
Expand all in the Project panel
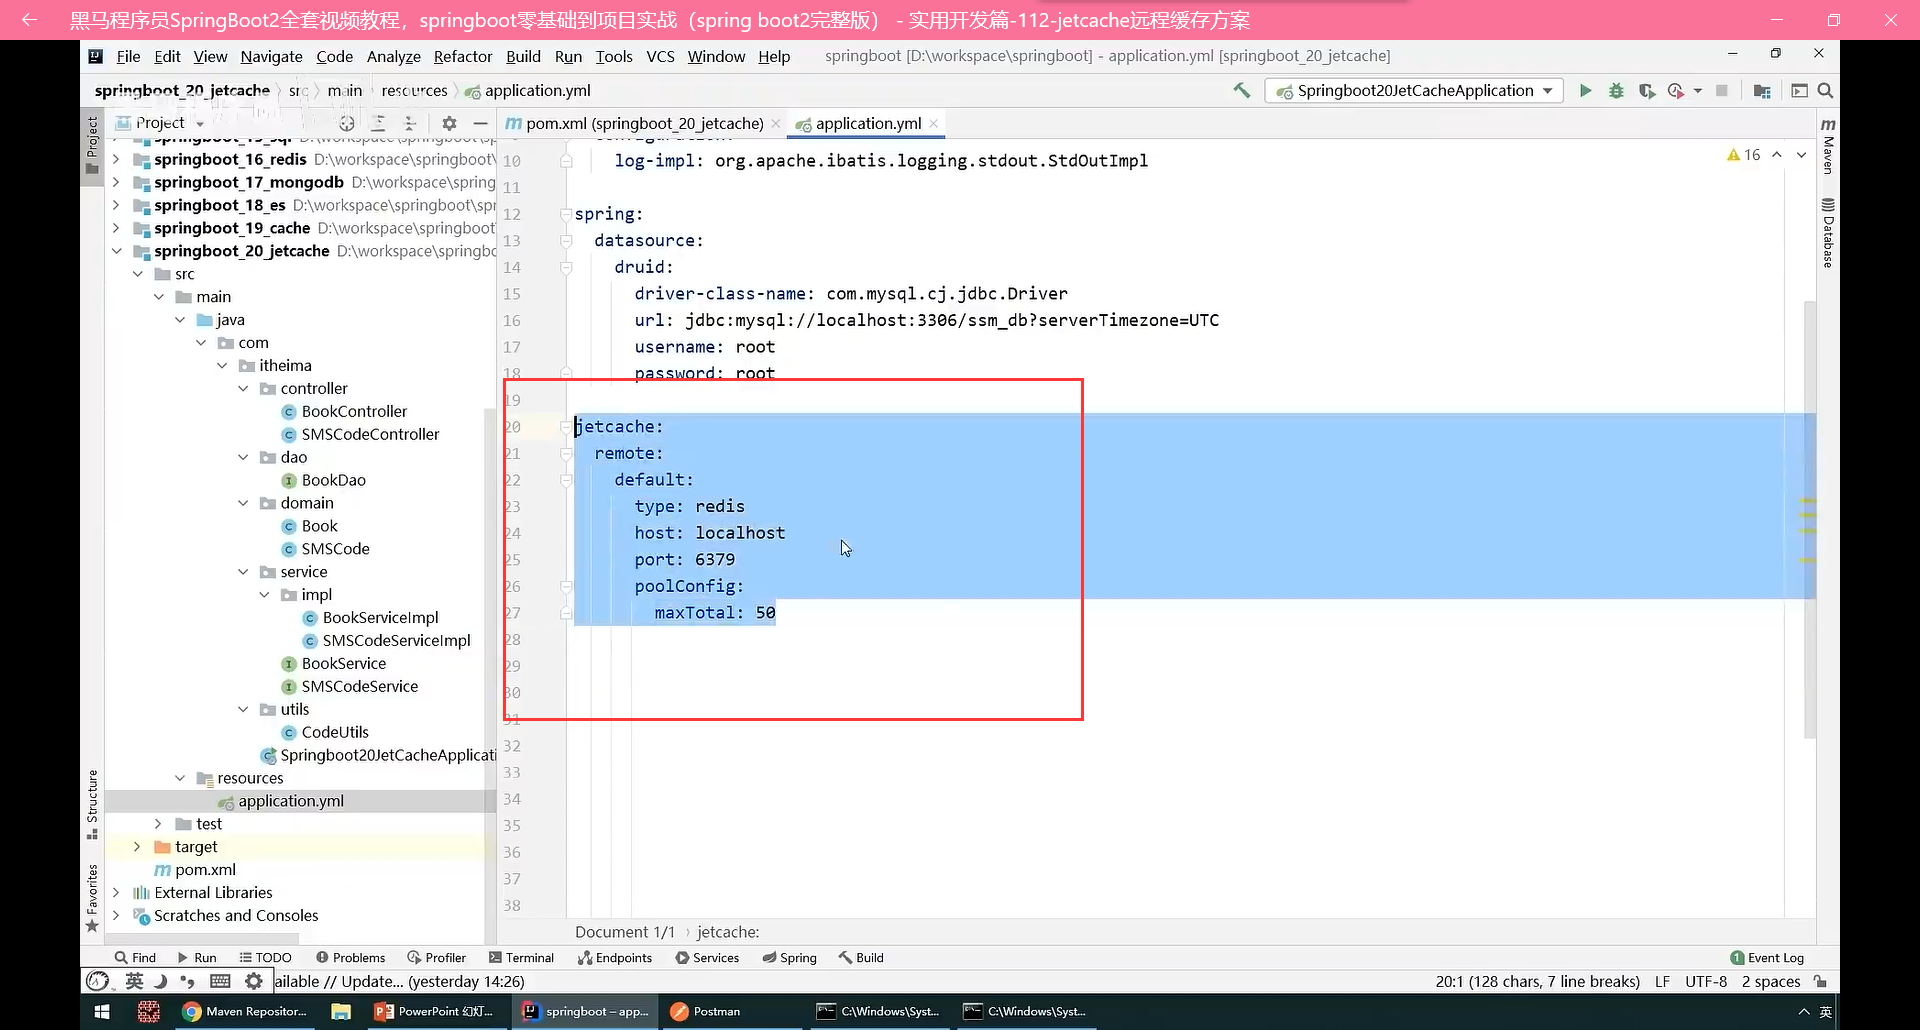[378, 123]
